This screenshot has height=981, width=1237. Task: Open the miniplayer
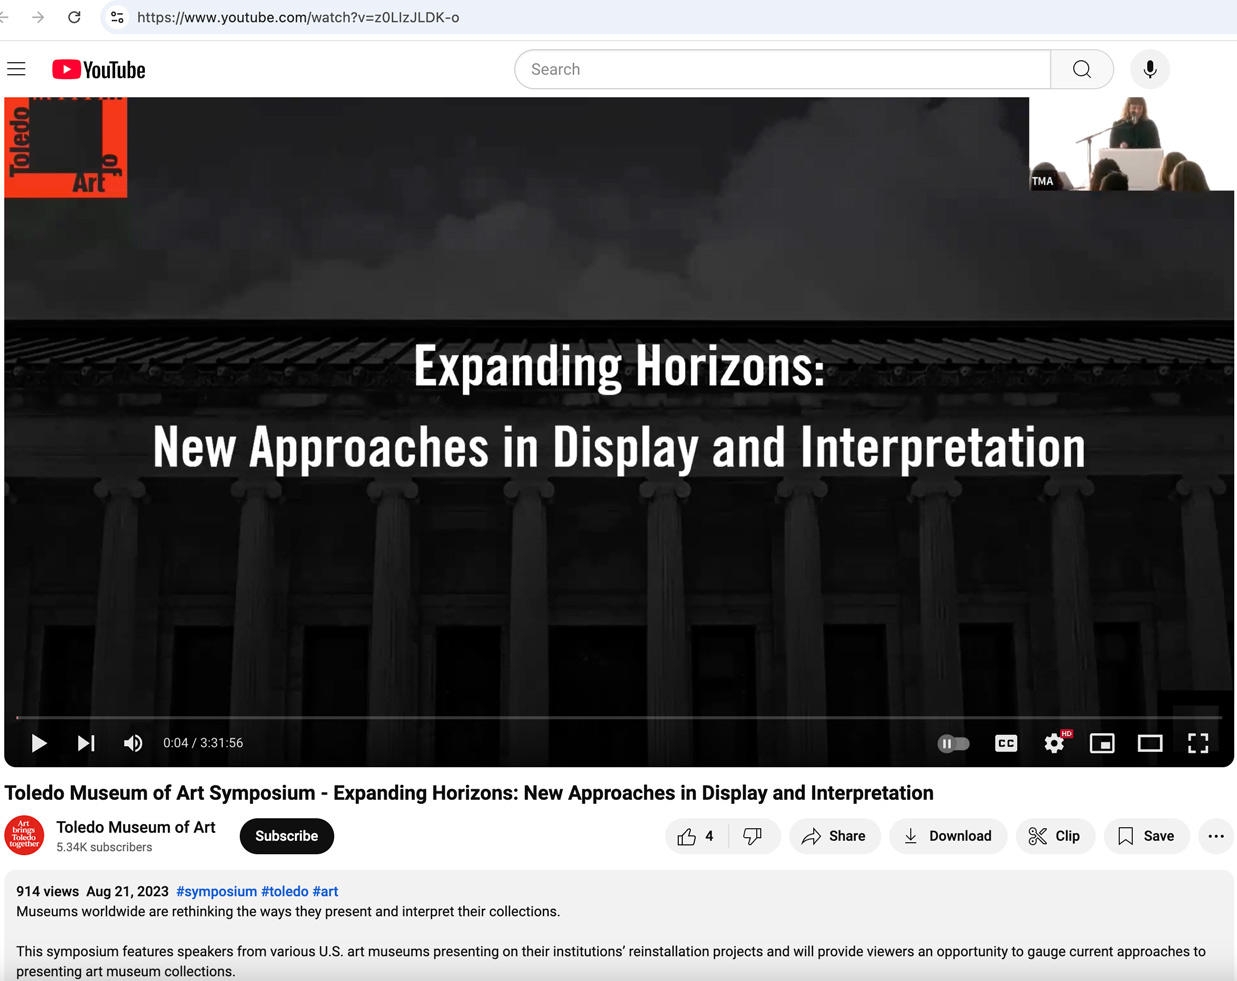click(x=1102, y=743)
